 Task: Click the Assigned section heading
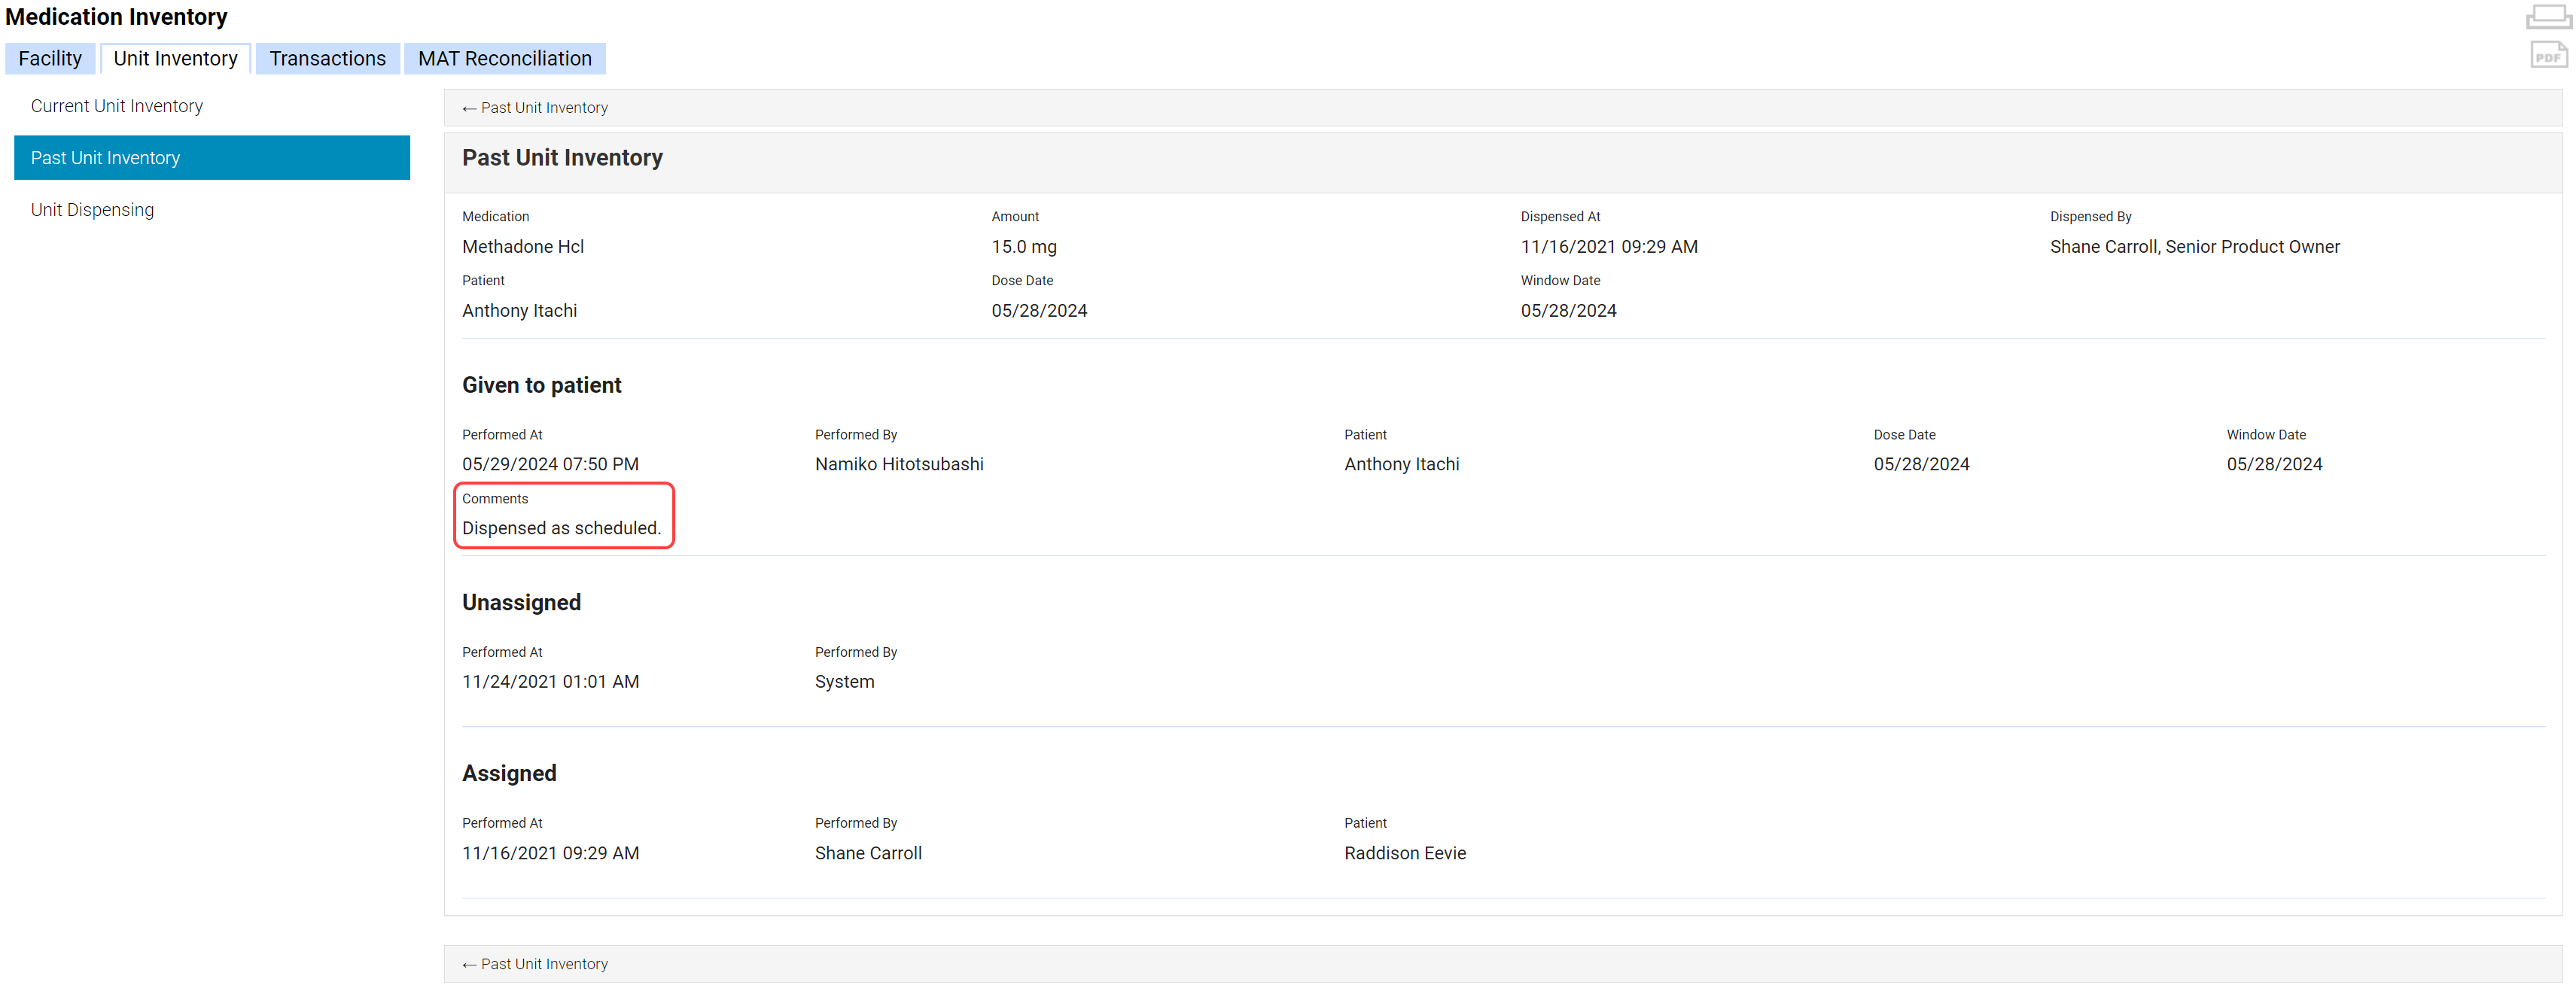[x=509, y=773]
